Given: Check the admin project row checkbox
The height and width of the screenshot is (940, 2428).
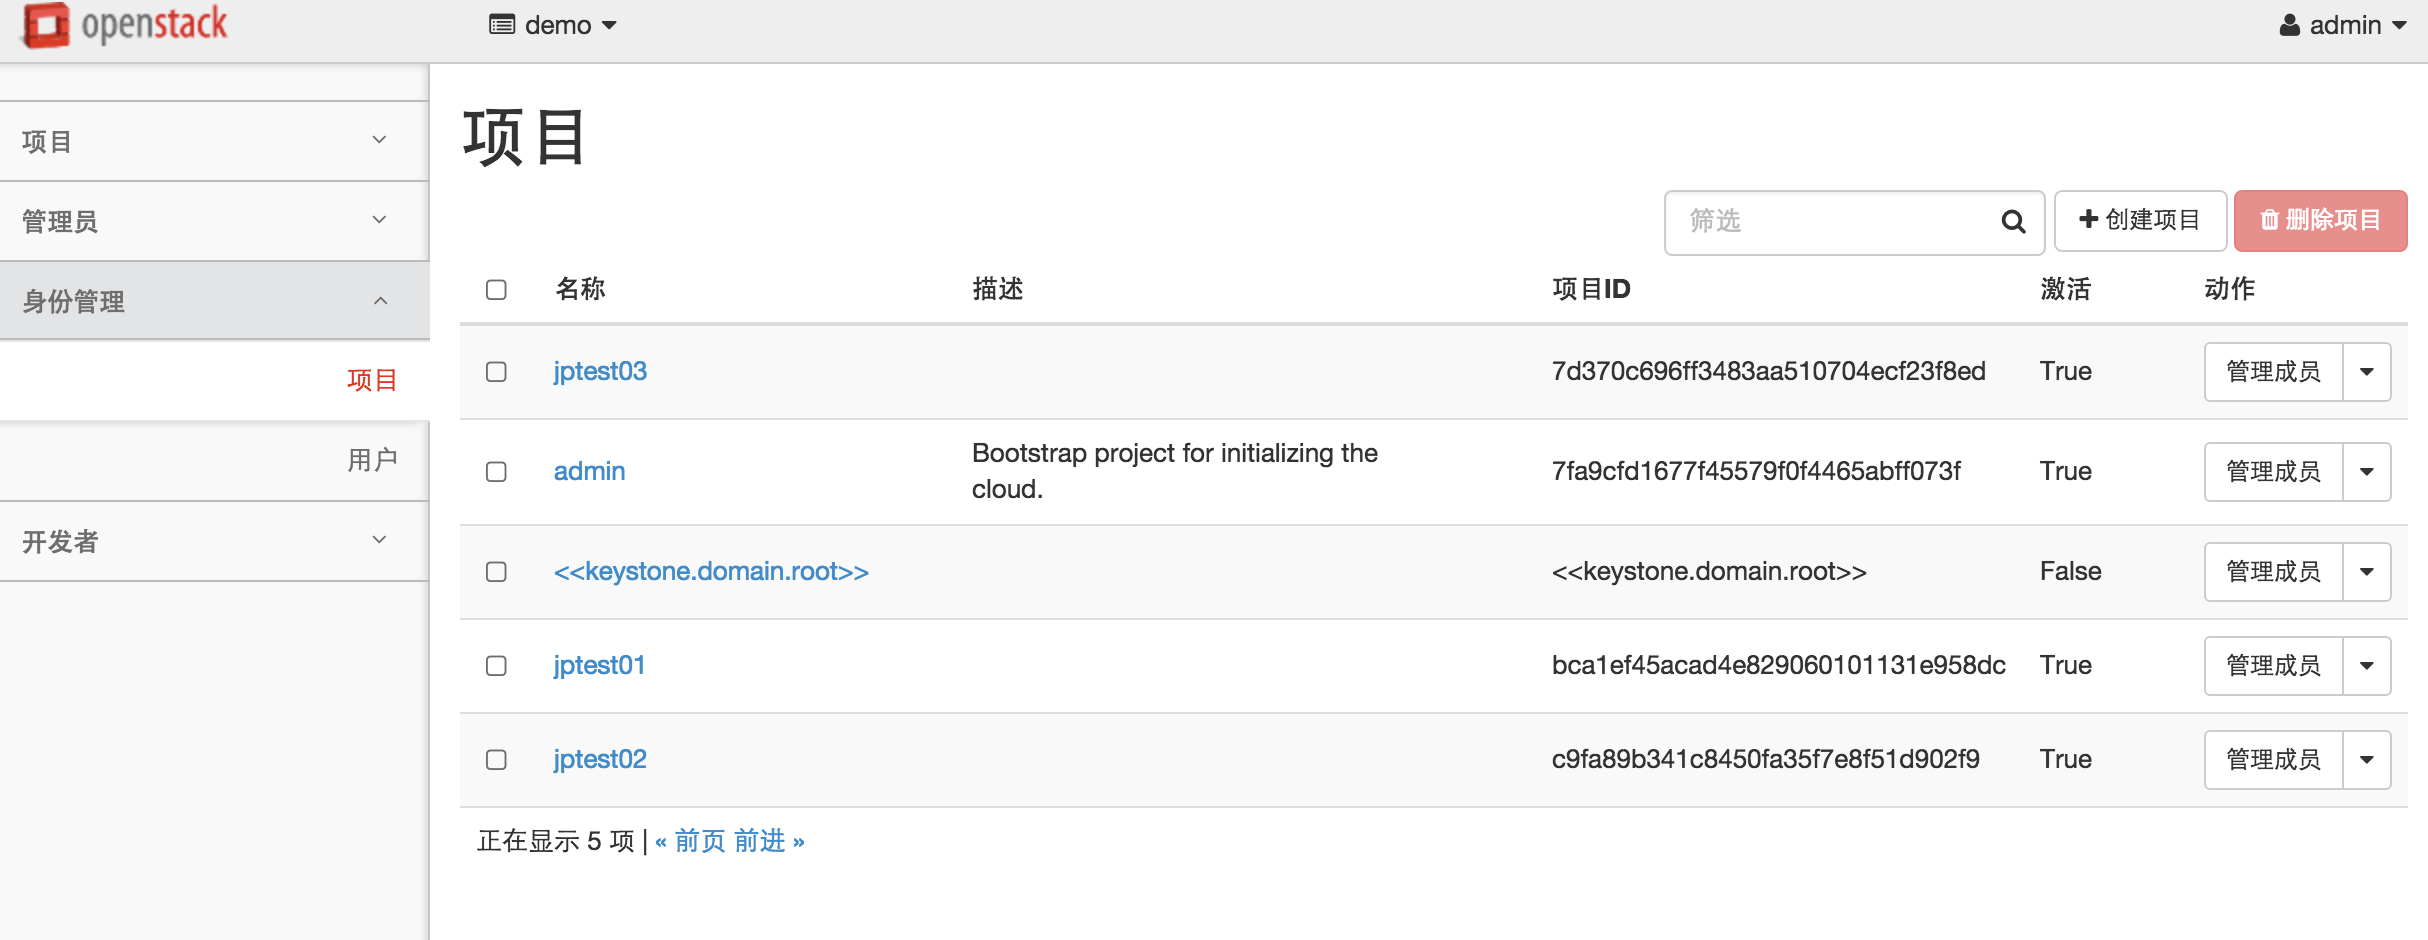Looking at the screenshot, I should pyautogui.click(x=496, y=472).
